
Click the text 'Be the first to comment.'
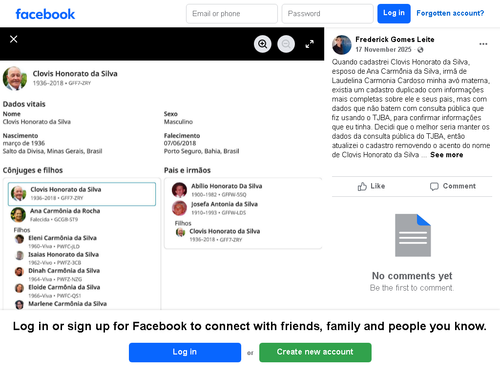coord(412,288)
